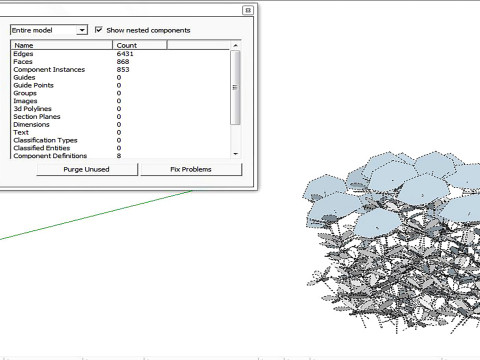
Task: Click the statistics list scroll up arrow
Action: tap(235, 45)
